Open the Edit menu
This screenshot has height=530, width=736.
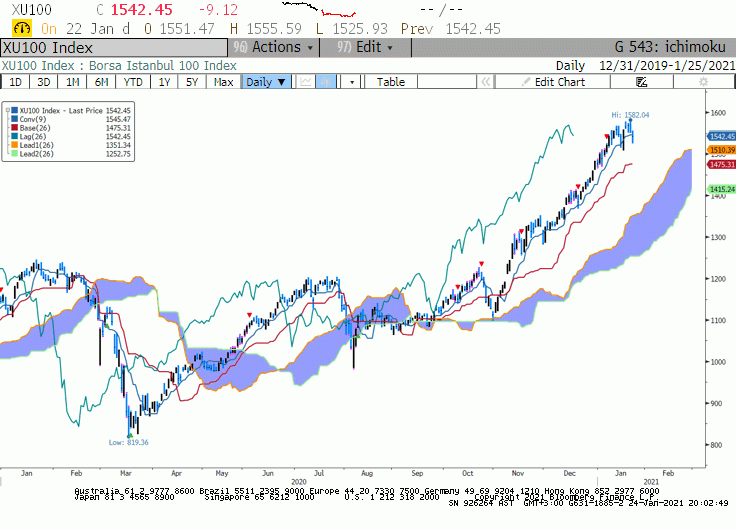365,47
